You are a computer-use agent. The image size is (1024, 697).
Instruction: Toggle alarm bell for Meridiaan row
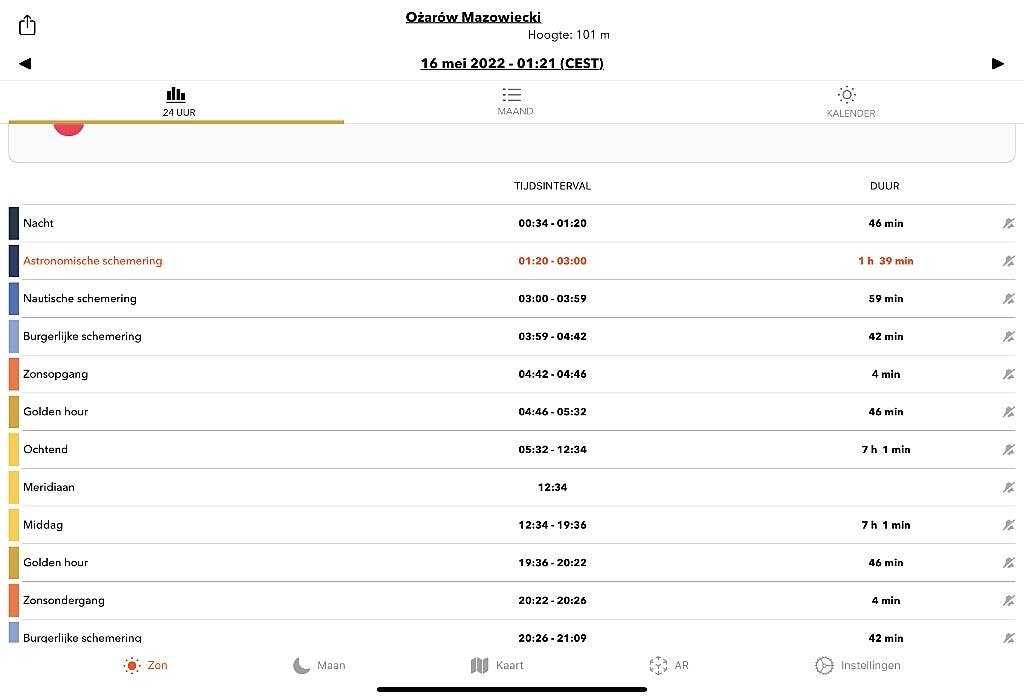pyautogui.click(x=1008, y=487)
